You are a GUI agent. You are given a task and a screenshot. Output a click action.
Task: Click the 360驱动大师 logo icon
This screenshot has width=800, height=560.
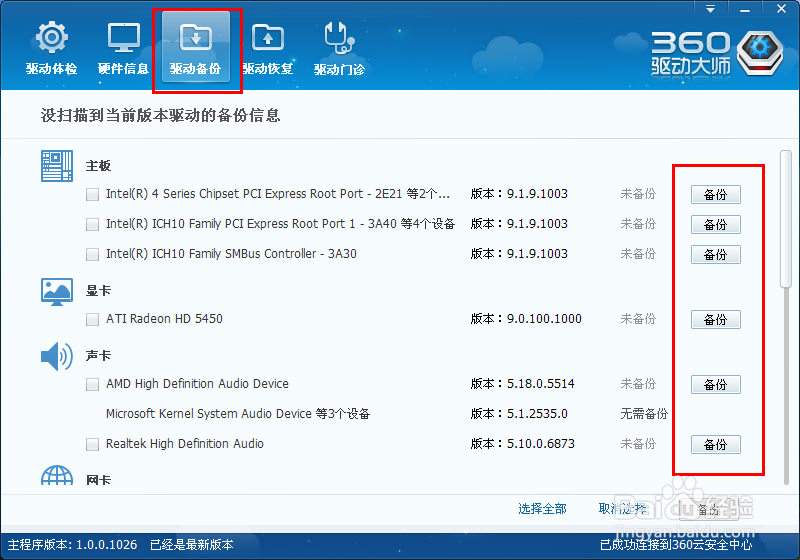(760, 52)
